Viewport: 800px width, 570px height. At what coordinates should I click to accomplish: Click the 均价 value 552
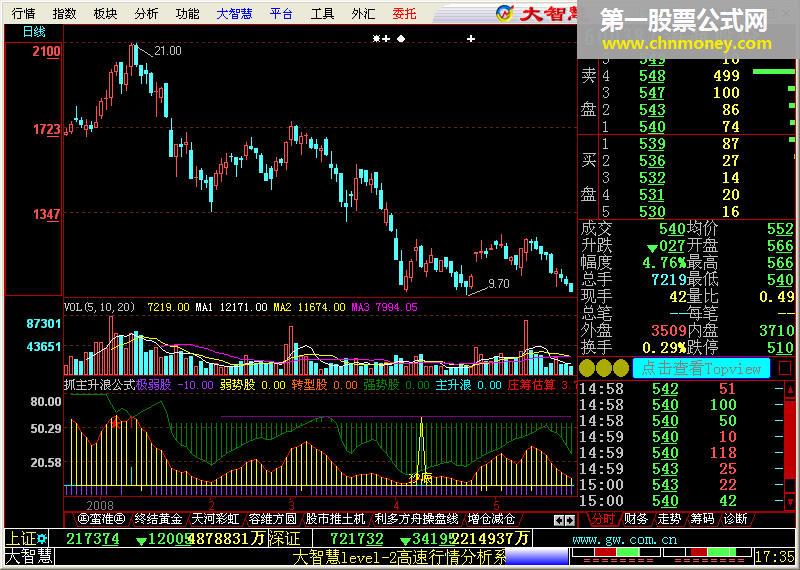781,229
